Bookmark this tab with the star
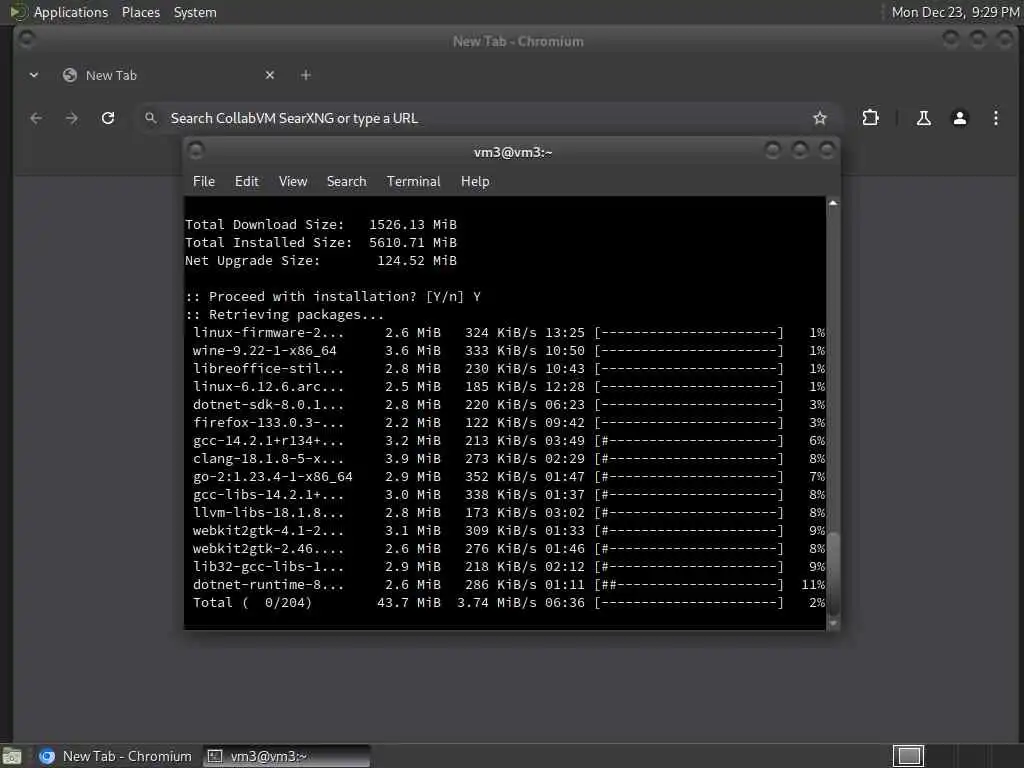This screenshot has width=1024, height=768. [x=820, y=118]
